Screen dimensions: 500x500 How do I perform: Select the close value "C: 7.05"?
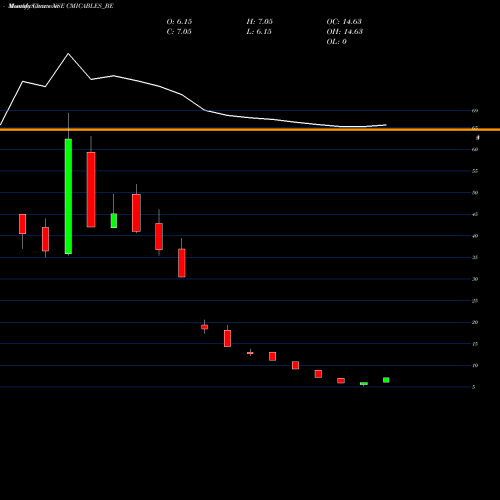(x=179, y=31)
